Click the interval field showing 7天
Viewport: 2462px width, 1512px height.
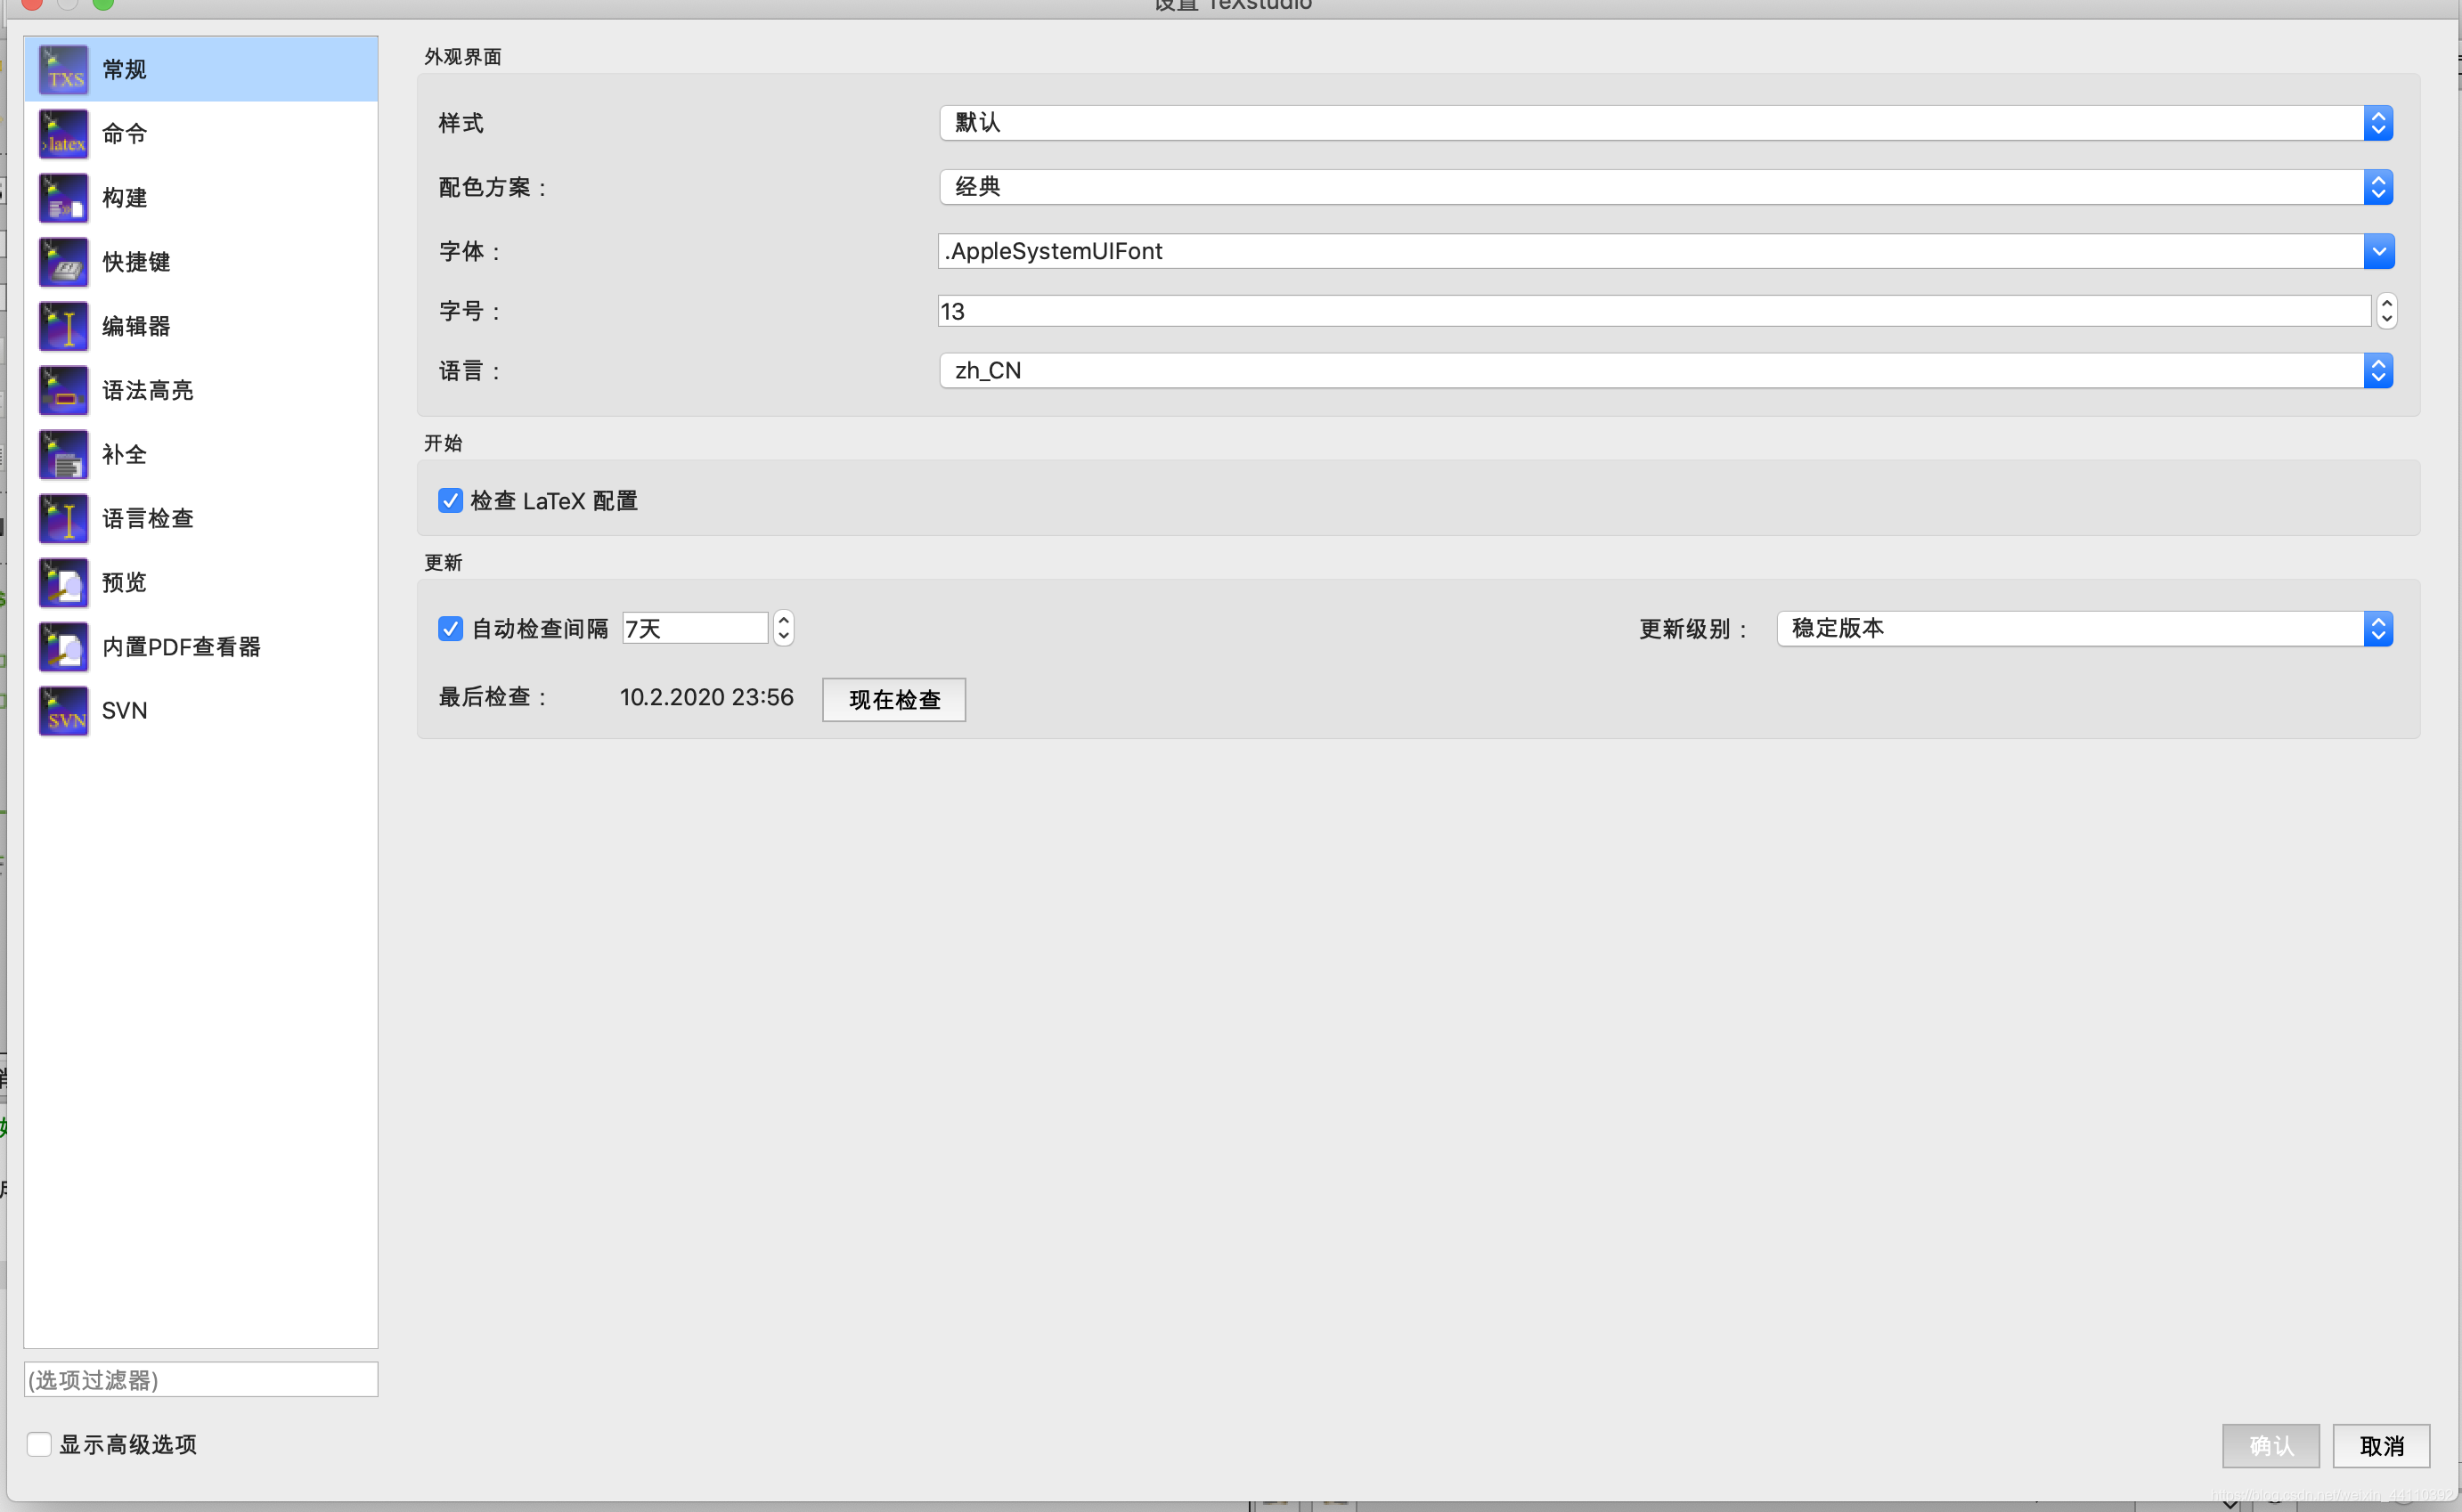pyautogui.click(x=695, y=628)
